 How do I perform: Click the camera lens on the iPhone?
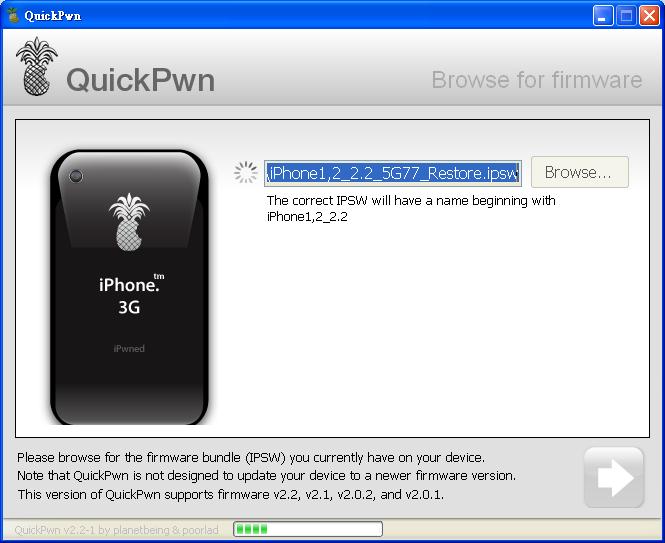pos(76,177)
